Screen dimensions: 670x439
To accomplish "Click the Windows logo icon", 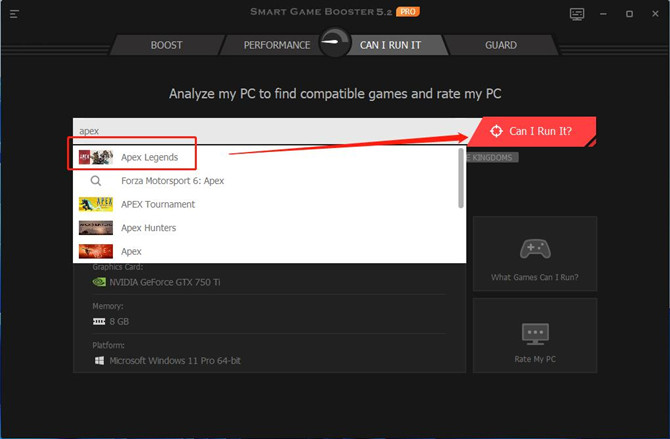I will 99,361.
